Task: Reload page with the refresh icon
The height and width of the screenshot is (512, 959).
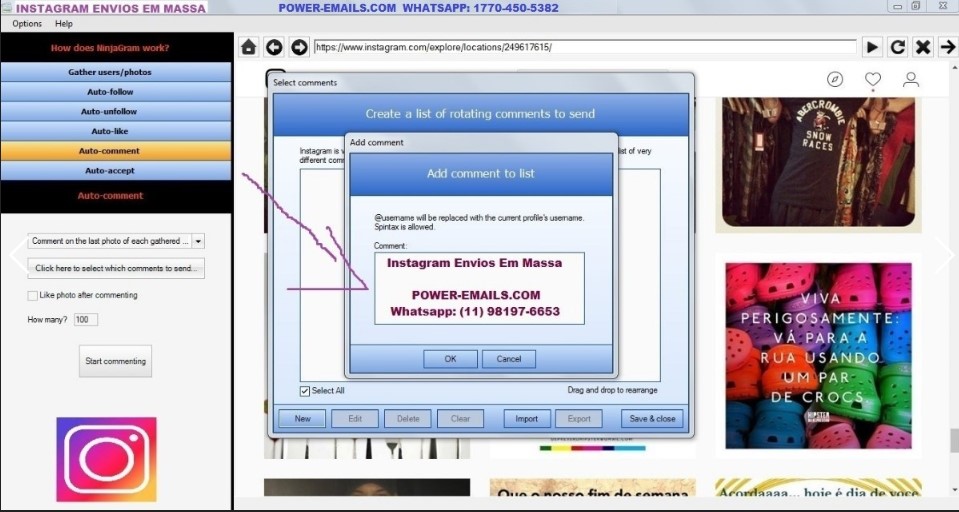Action: coord(898,47)
